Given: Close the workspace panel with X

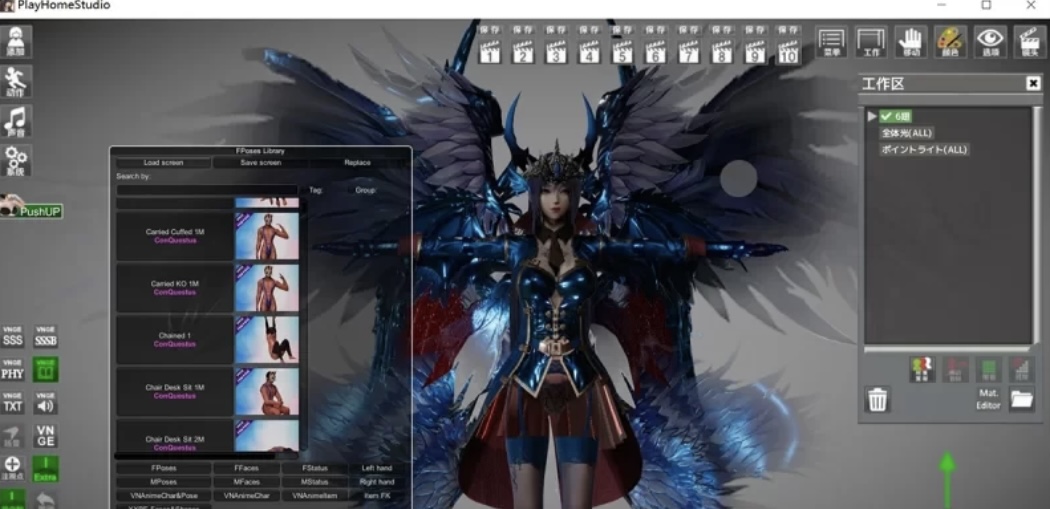Looking at the screenshot, I should [x=1033, y=84].
